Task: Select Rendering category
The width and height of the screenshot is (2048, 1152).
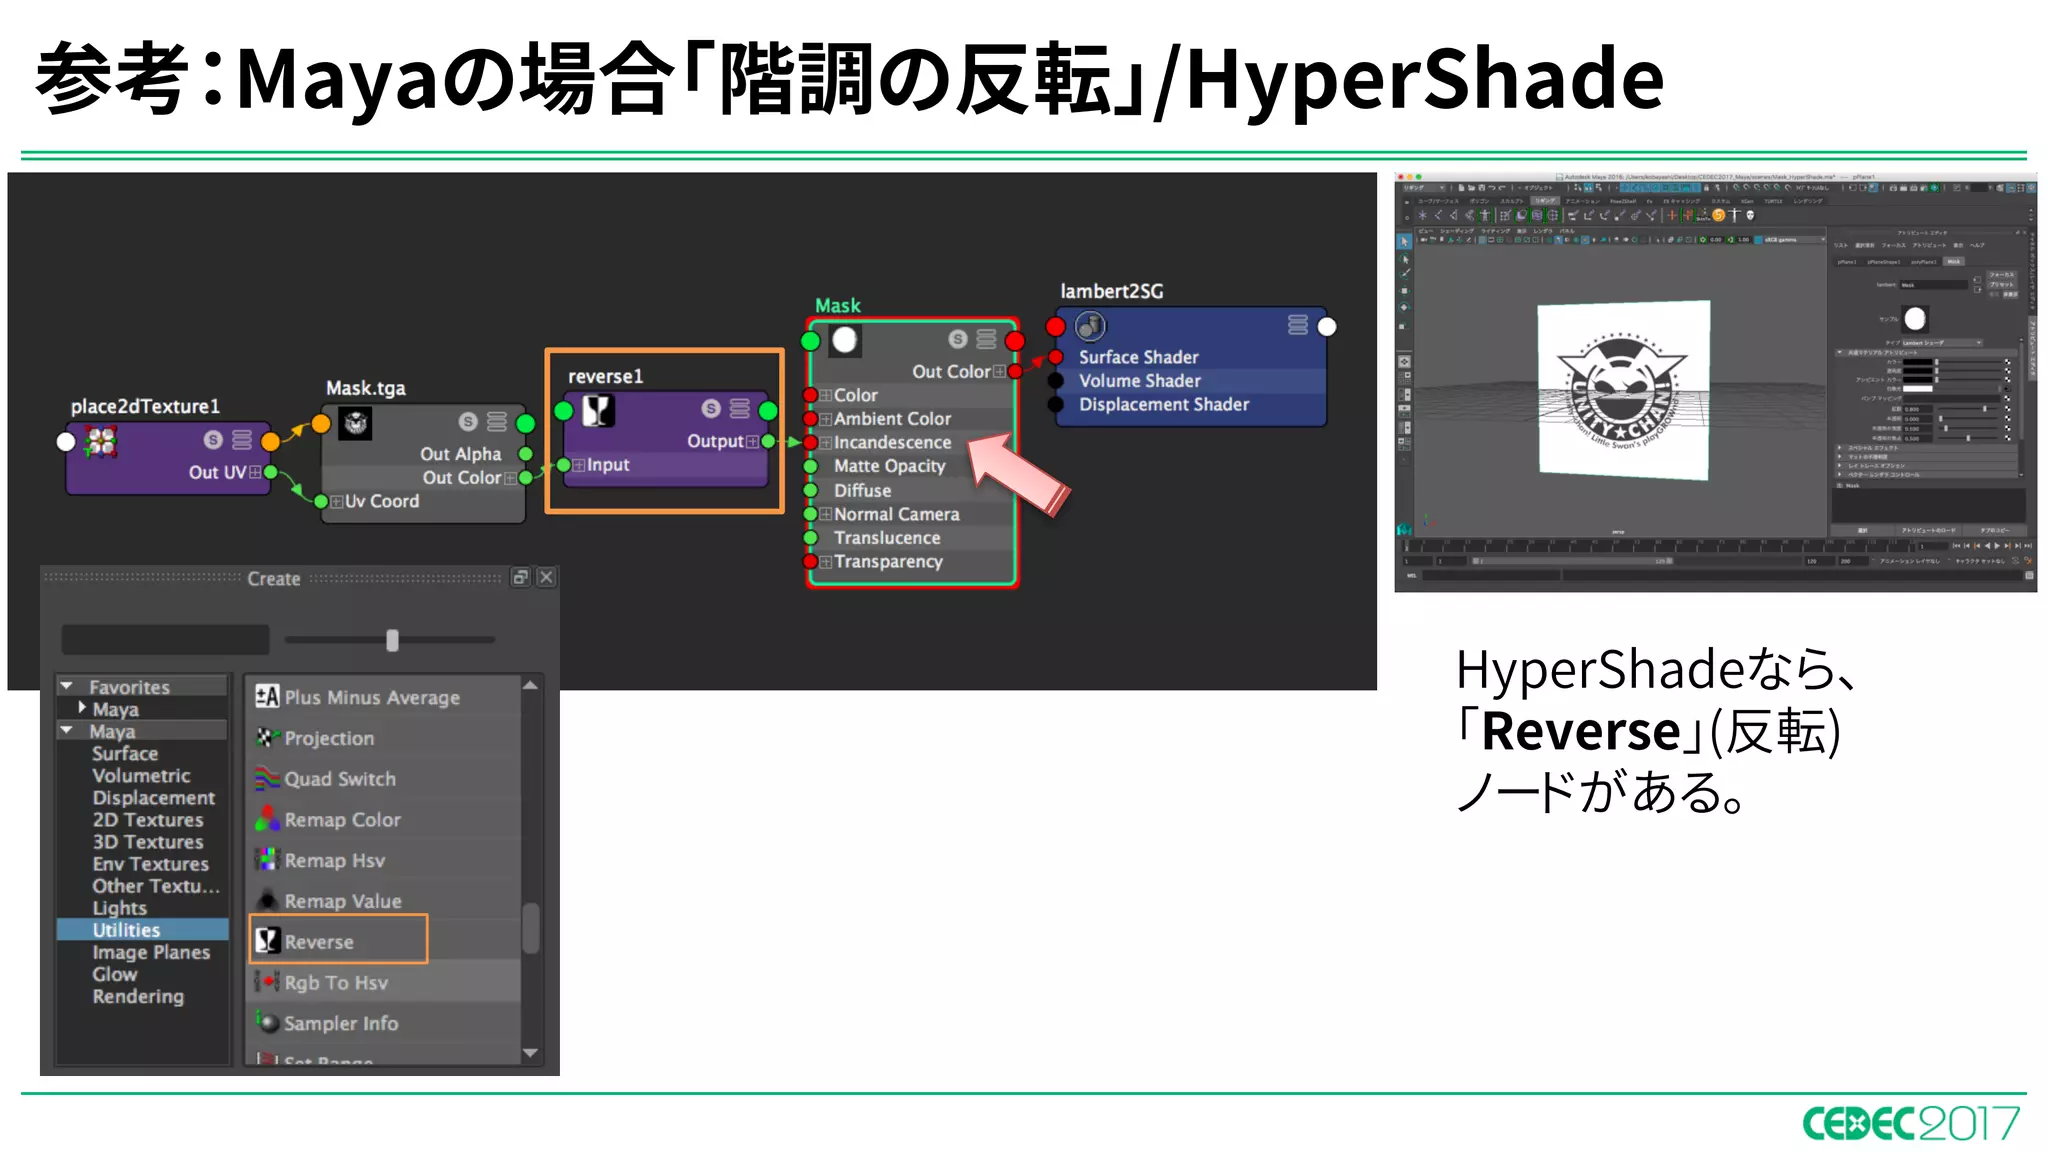Action: [138, 996]
